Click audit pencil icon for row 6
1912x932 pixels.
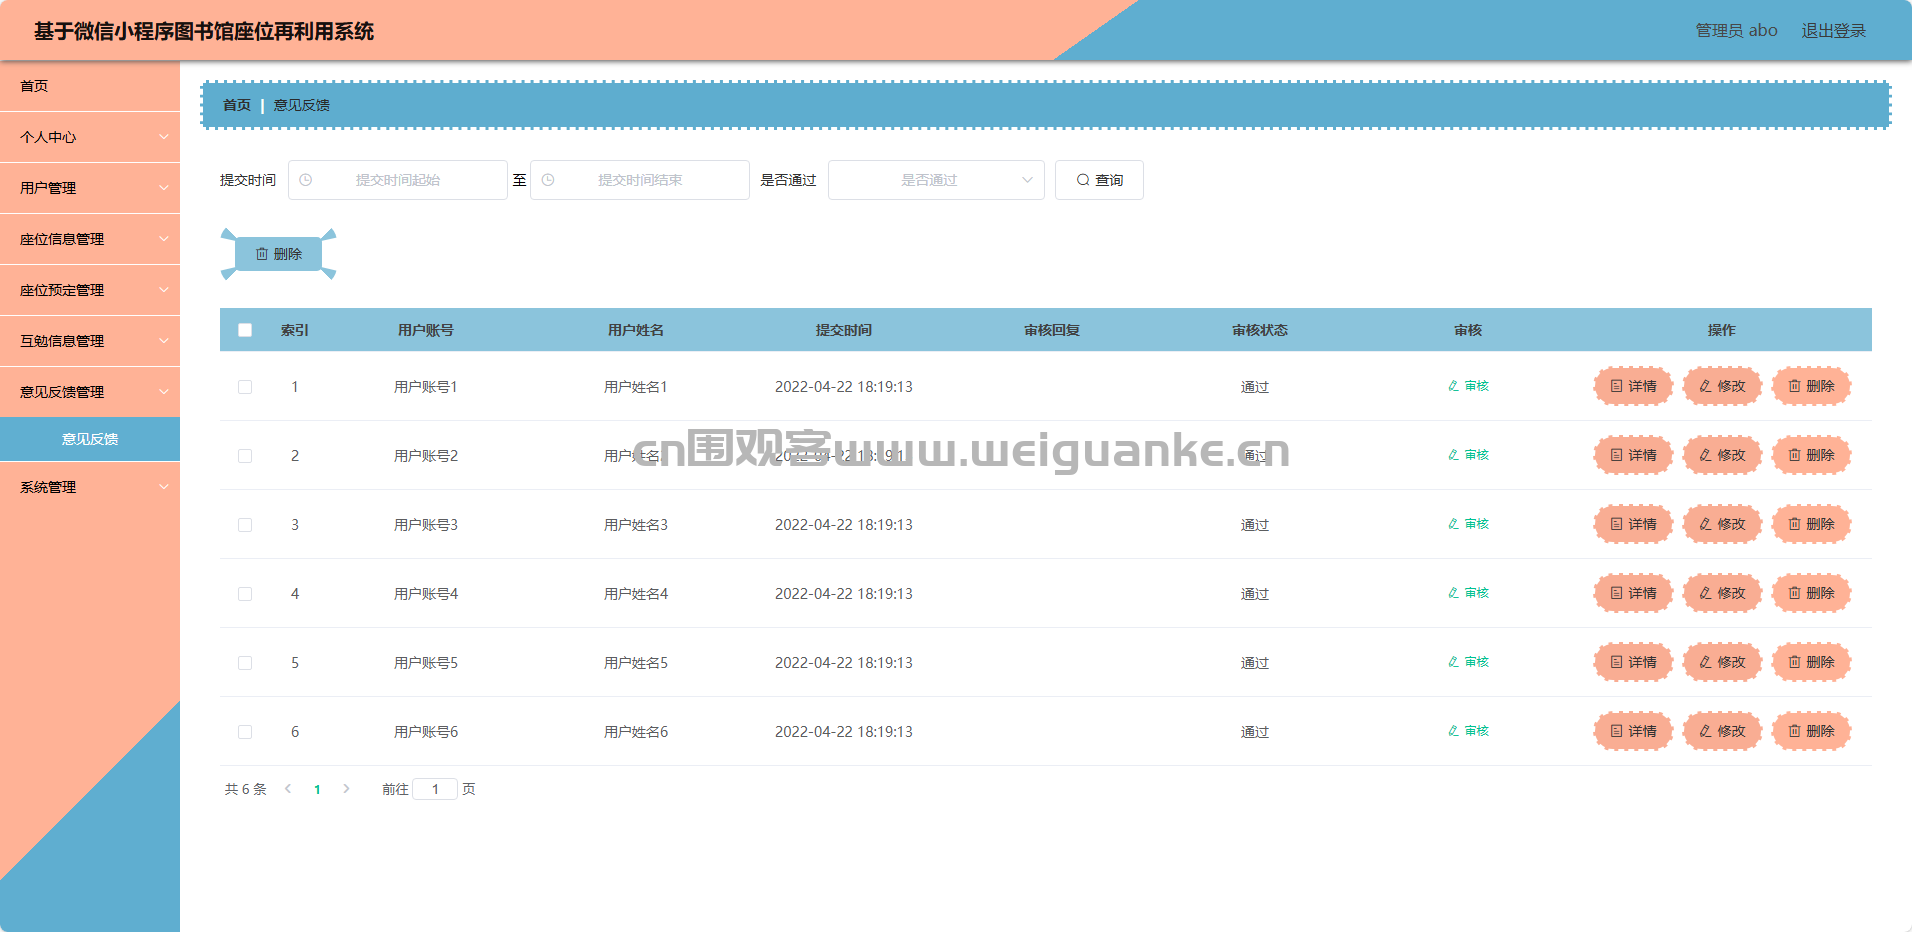click(1454, 731)
